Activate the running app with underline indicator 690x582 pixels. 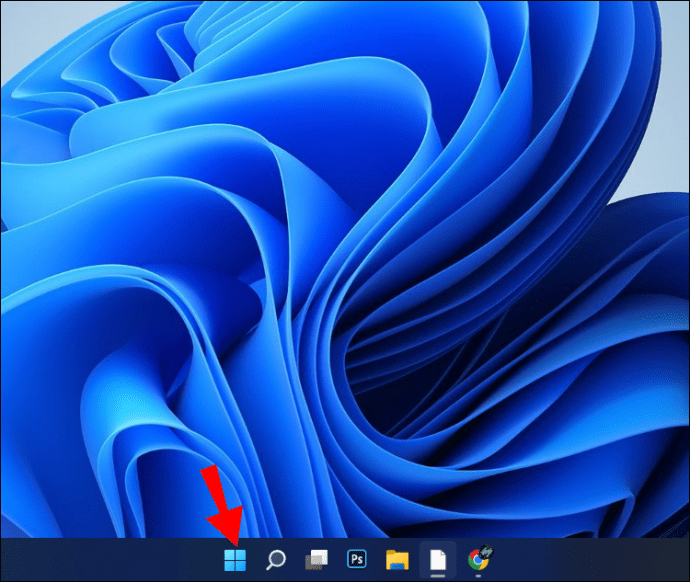[x=438, y=559]
